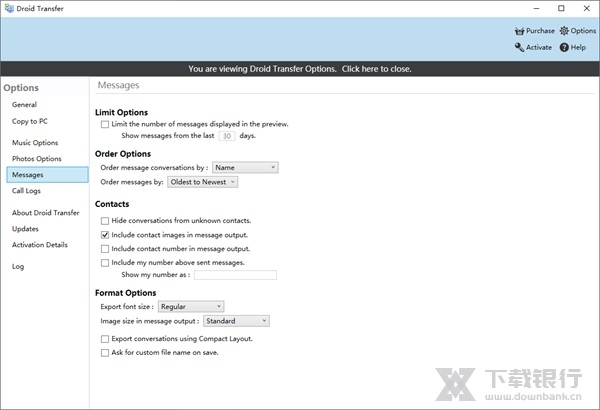Go to Activation Details in sidebar

pyautogui.click(x=40, y=244)
